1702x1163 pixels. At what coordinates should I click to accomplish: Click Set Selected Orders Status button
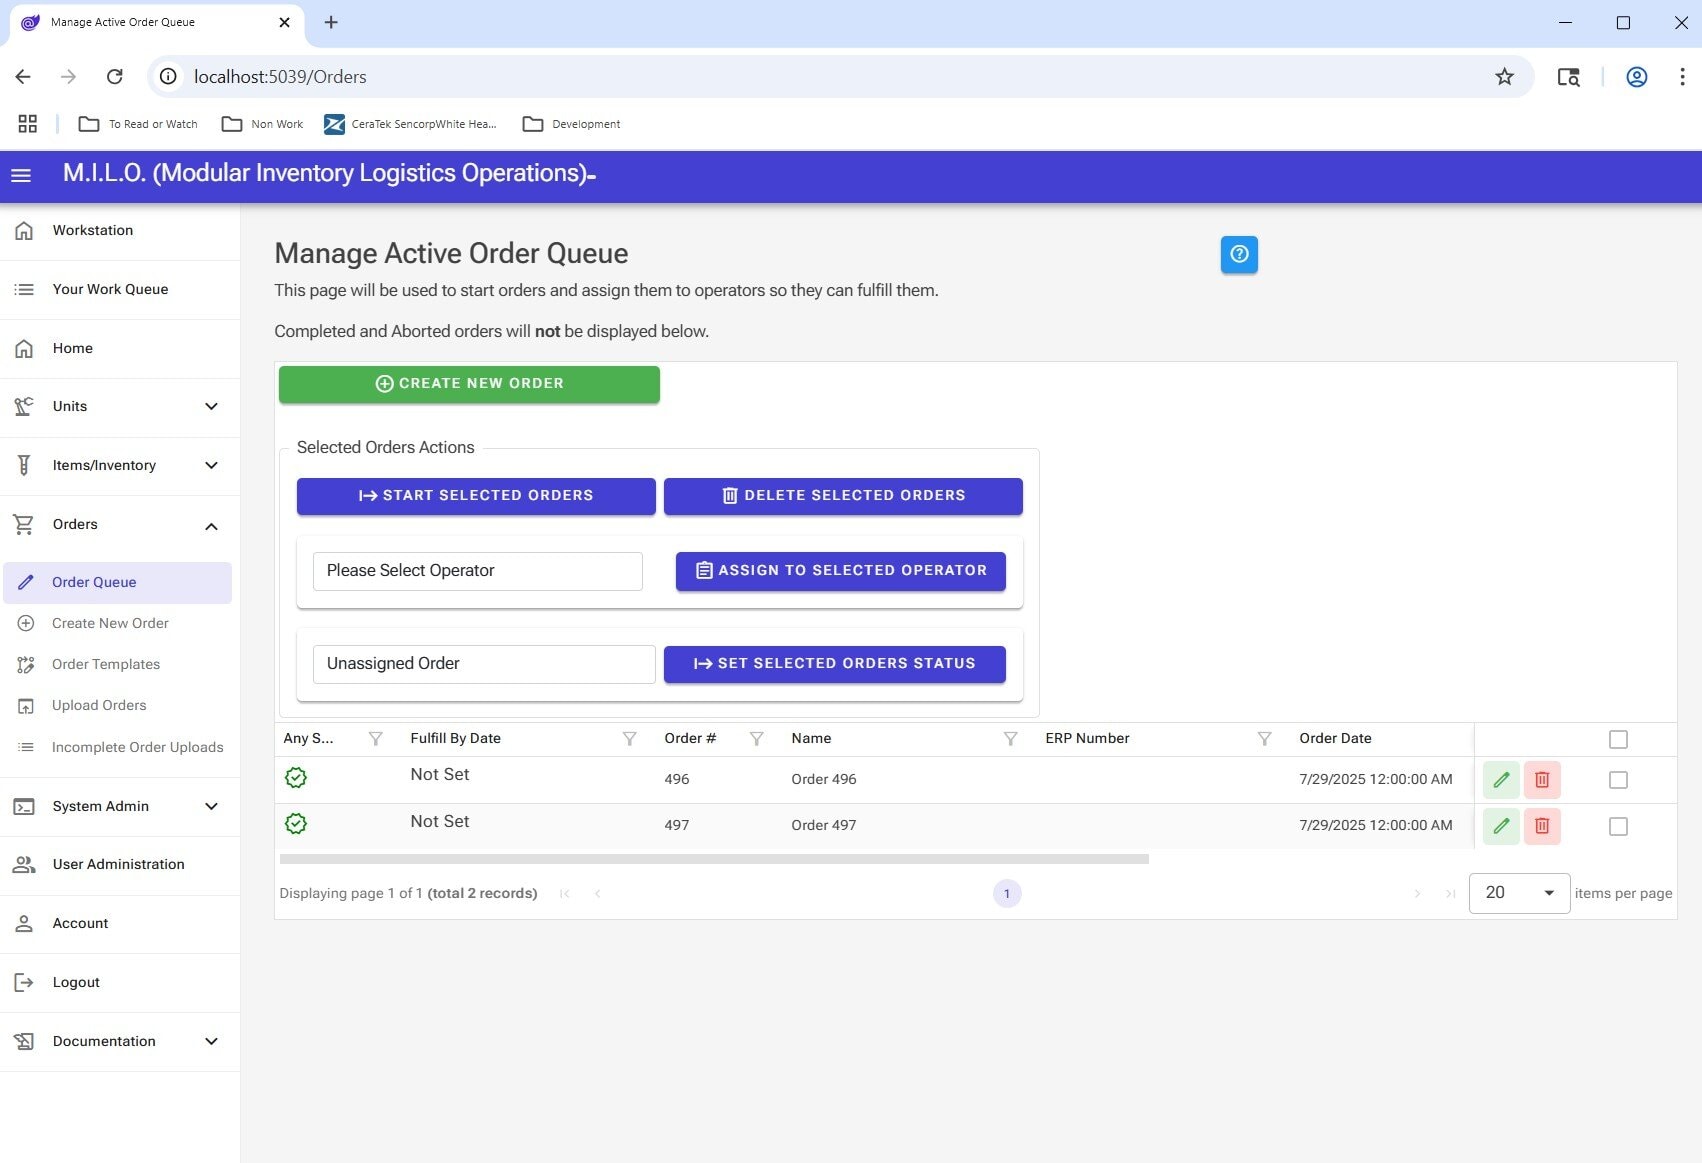click(x=835, y=664)
